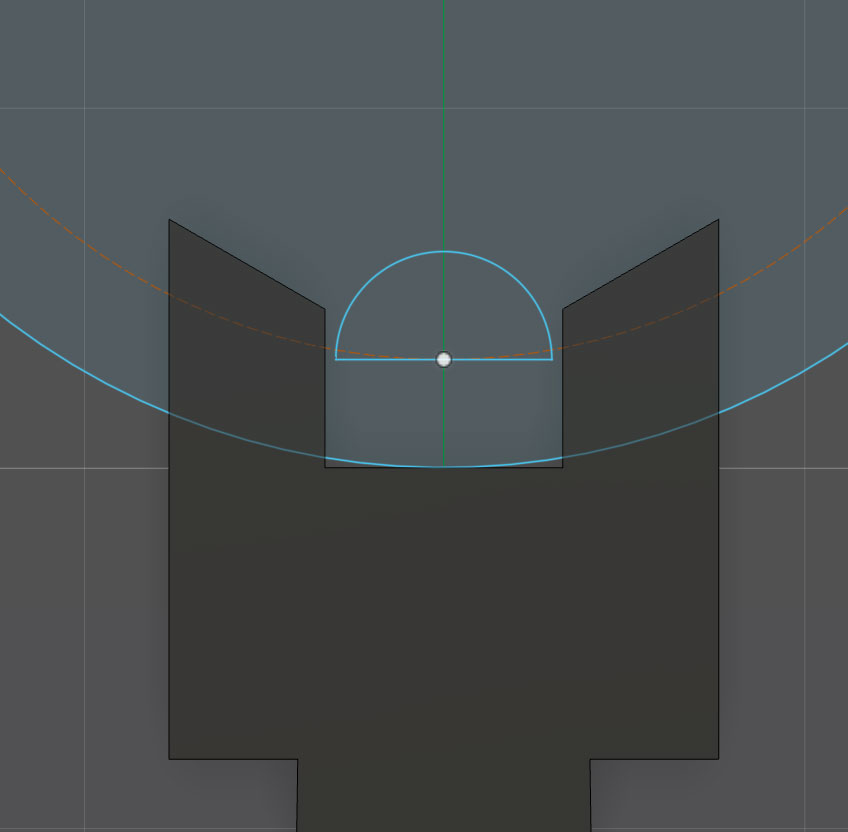Select the right slanted top edge of the body
Viewport: 848px width, 832px height.
640,263
